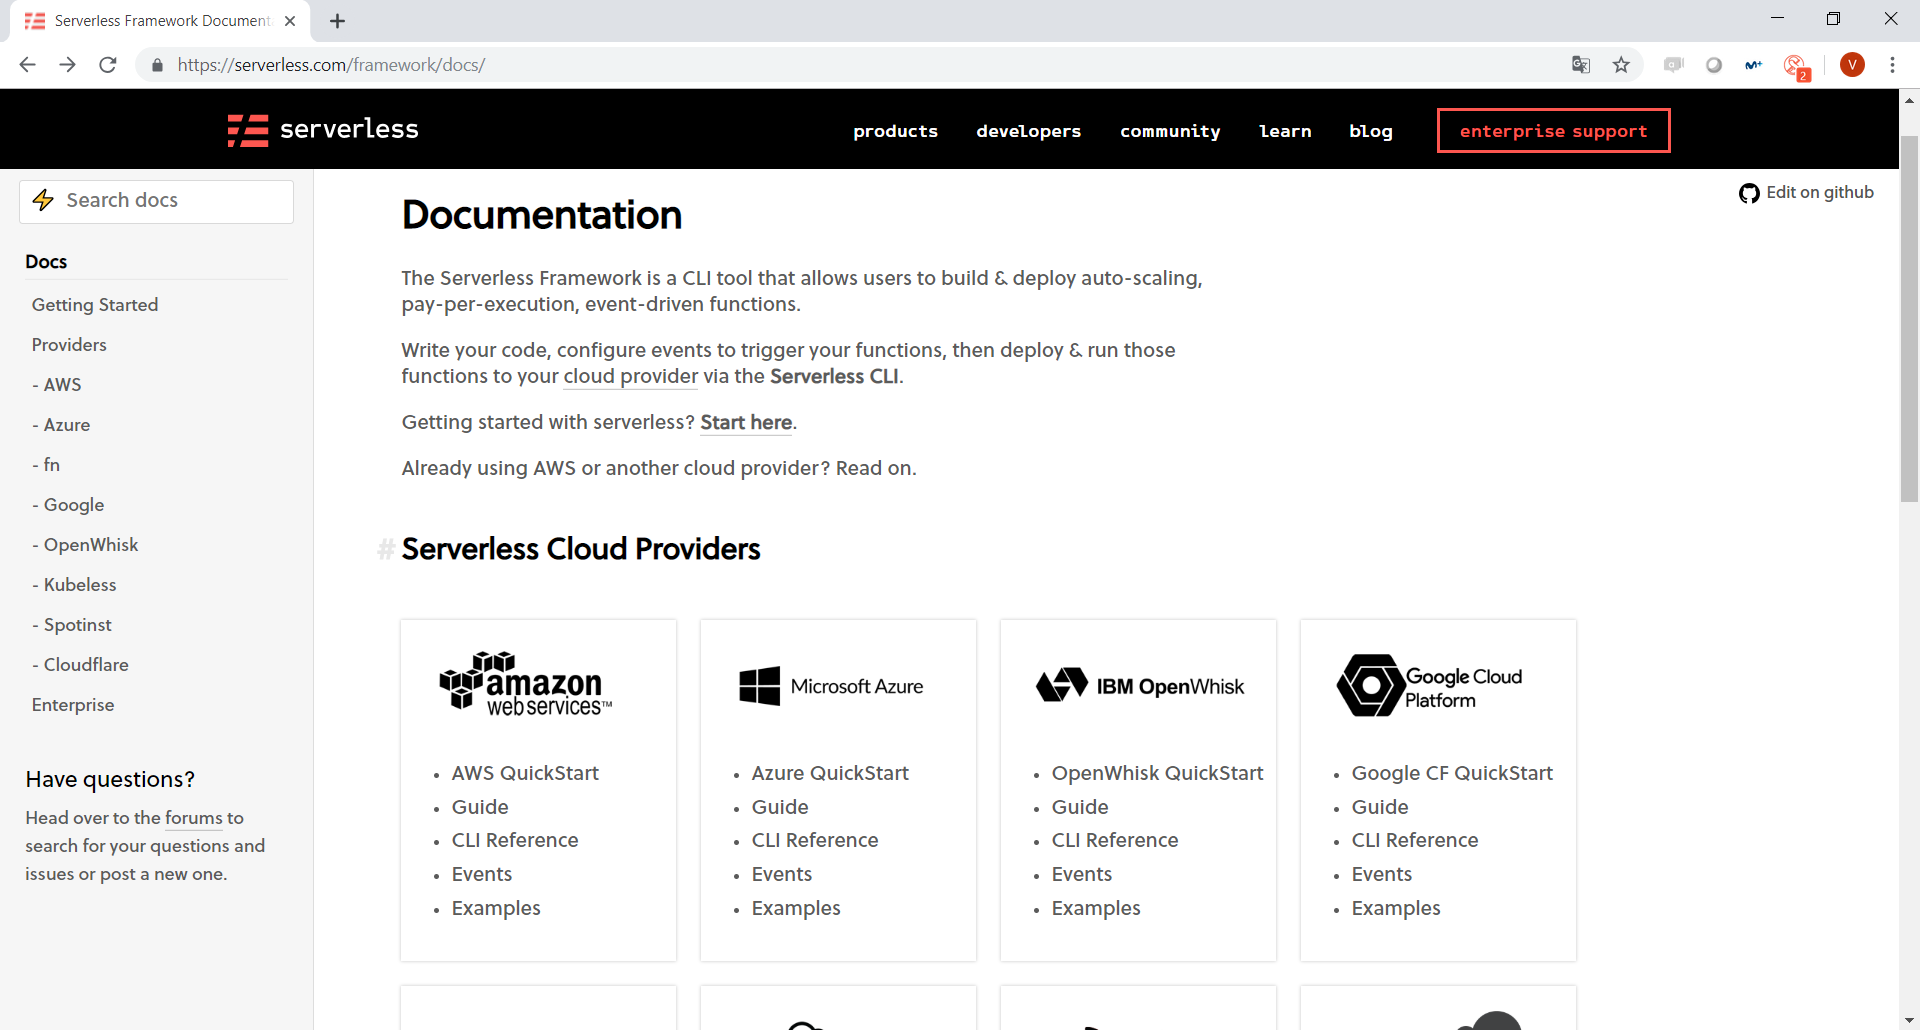Open the Google Cloud Guide link
1920x1030 pixels.
[x=1380, y=807]
